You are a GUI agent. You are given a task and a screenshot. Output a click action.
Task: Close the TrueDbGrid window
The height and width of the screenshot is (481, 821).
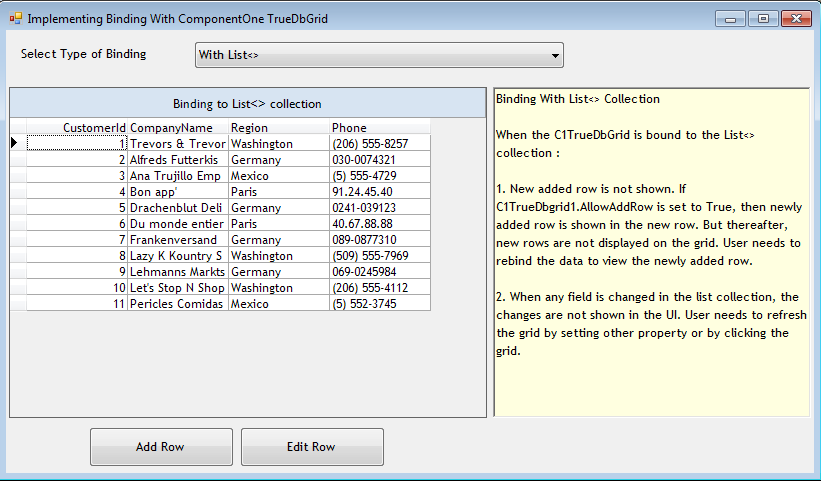(x=795, y=19)
